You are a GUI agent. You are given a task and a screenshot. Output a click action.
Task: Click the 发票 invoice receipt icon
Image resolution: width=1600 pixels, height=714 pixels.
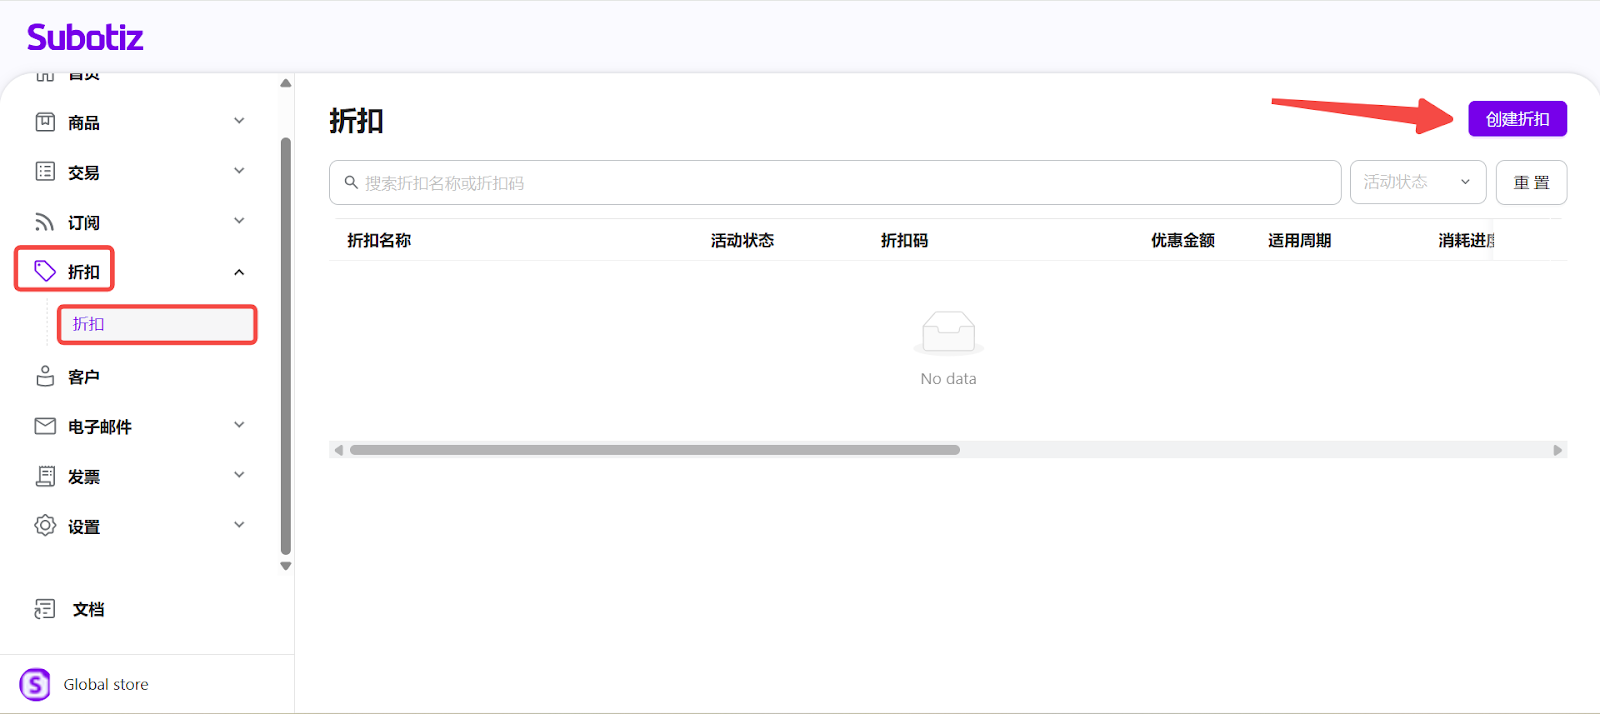(45, 476)
